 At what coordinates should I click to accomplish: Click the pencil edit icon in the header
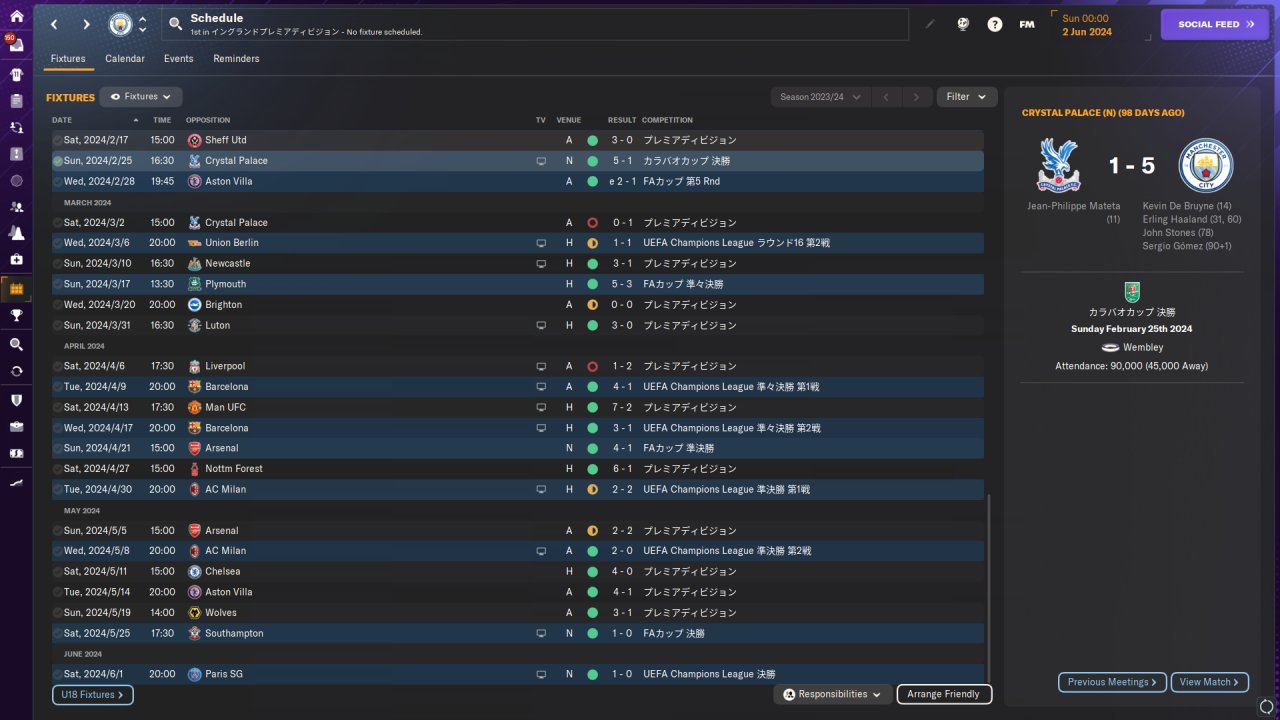click(x=930, y=24)
